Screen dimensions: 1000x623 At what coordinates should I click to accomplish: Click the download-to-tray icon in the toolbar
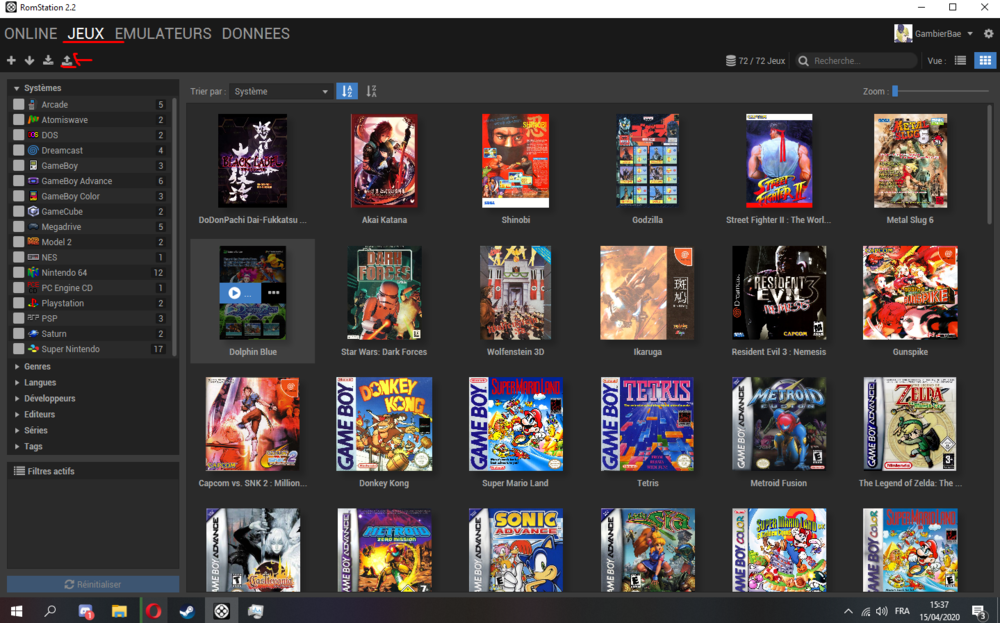(48, 61)
